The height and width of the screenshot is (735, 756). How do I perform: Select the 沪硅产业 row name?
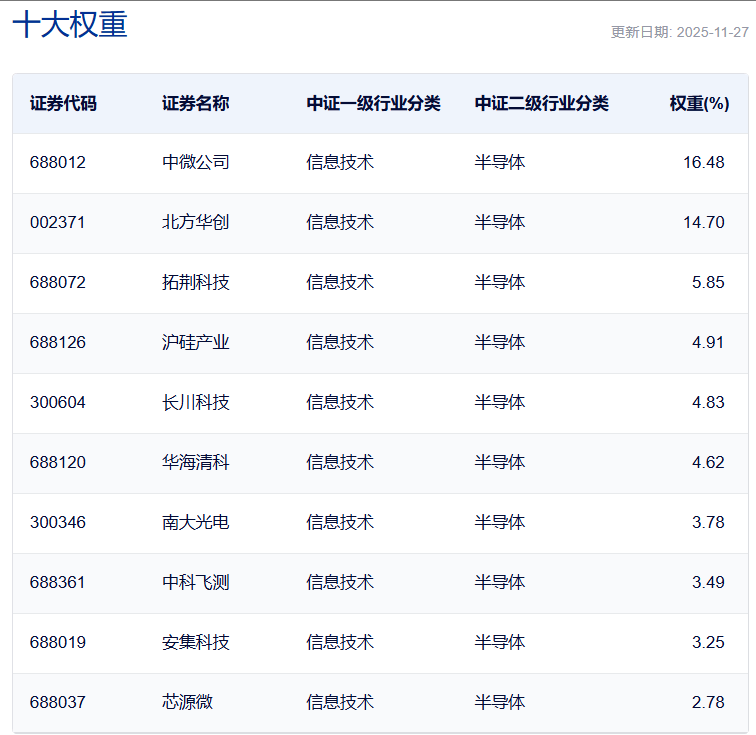pos(195,342)
